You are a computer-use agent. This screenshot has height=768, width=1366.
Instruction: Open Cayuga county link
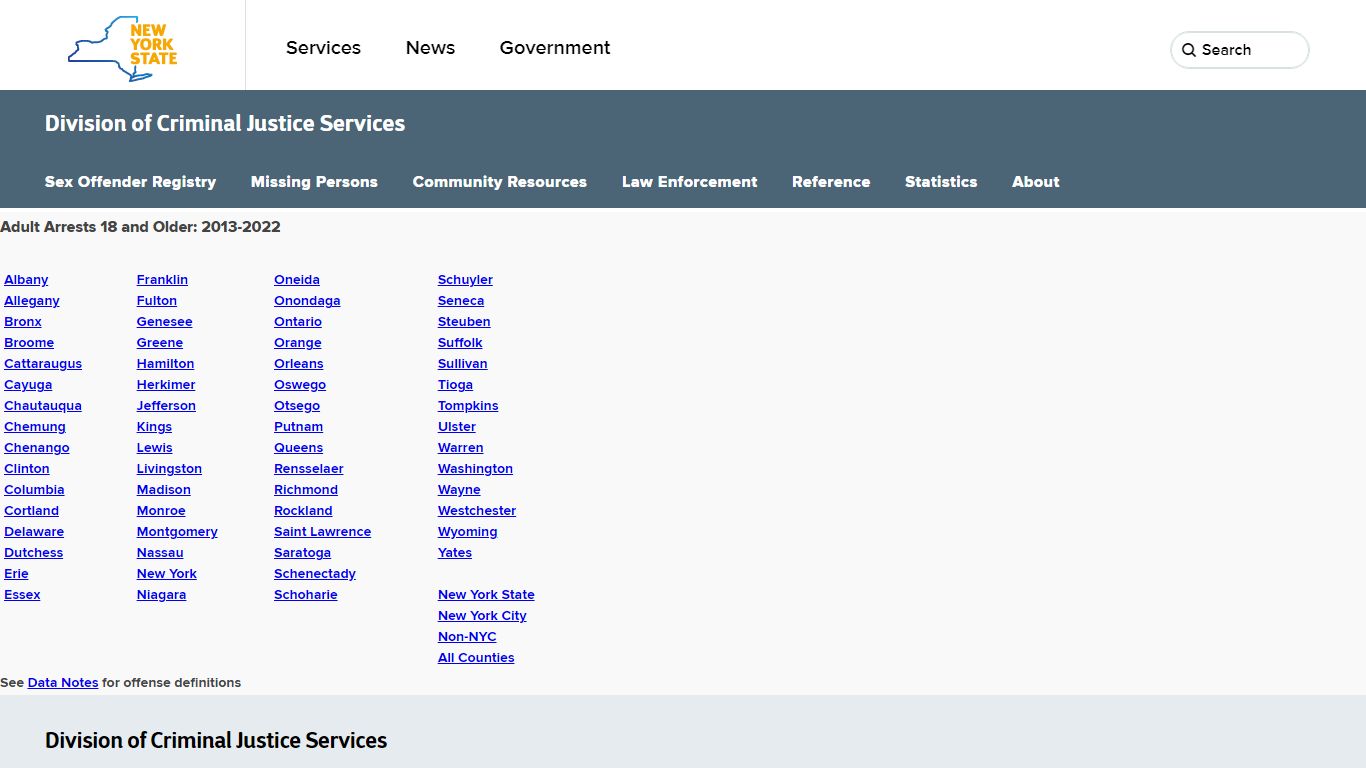pyautogui.click(x=28, y=385)
